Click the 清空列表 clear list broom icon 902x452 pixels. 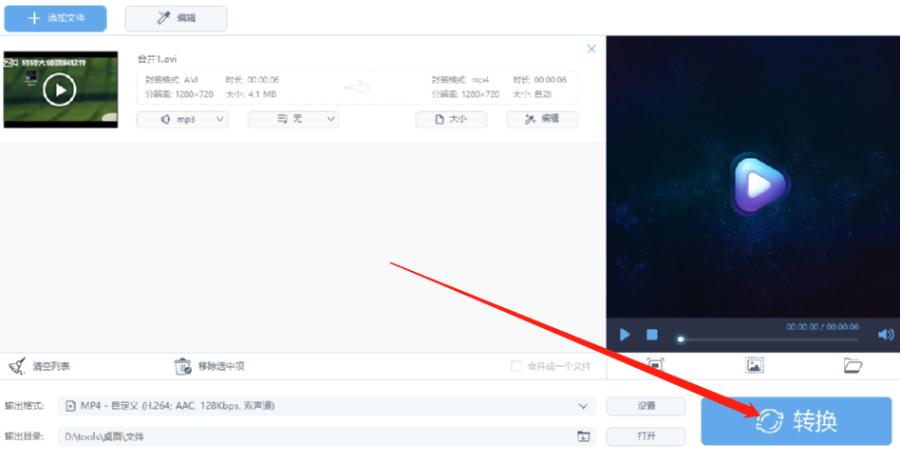tap(17, 366)
